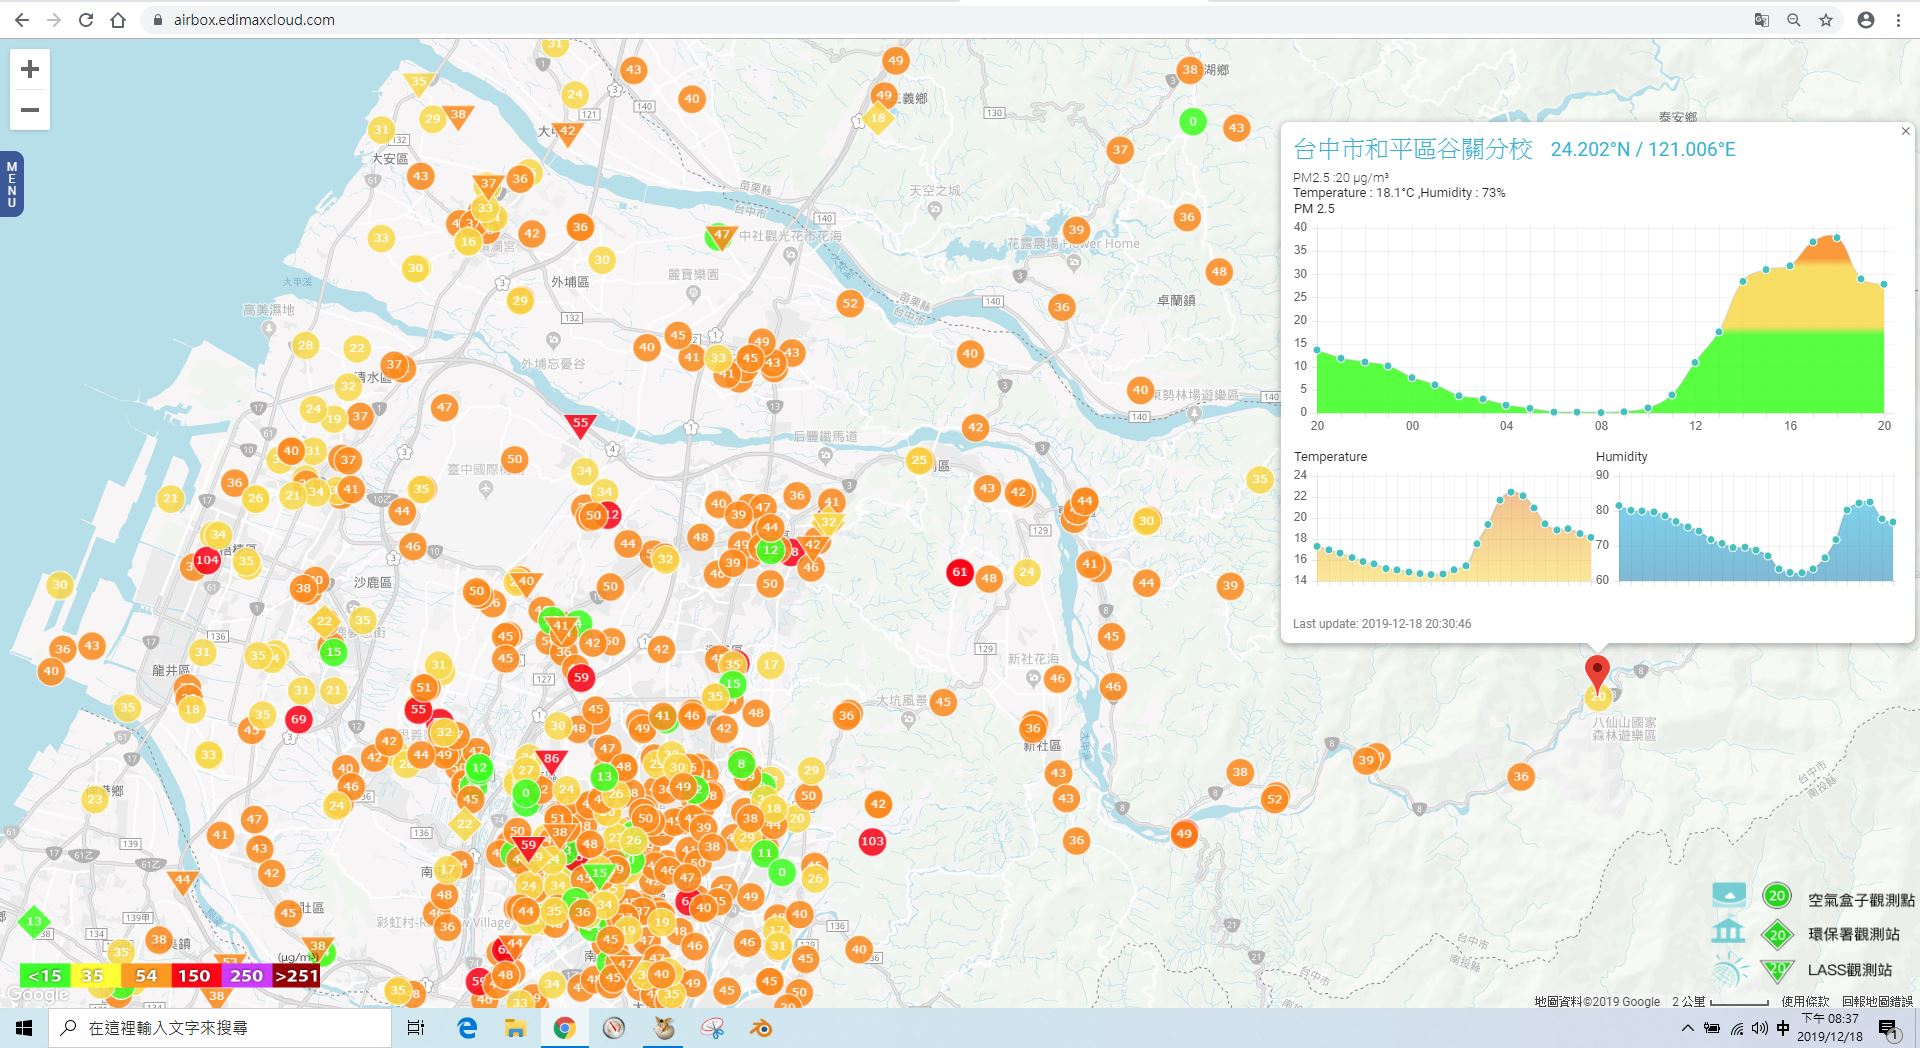Open Task View on taskbar

pos(416,1028)
